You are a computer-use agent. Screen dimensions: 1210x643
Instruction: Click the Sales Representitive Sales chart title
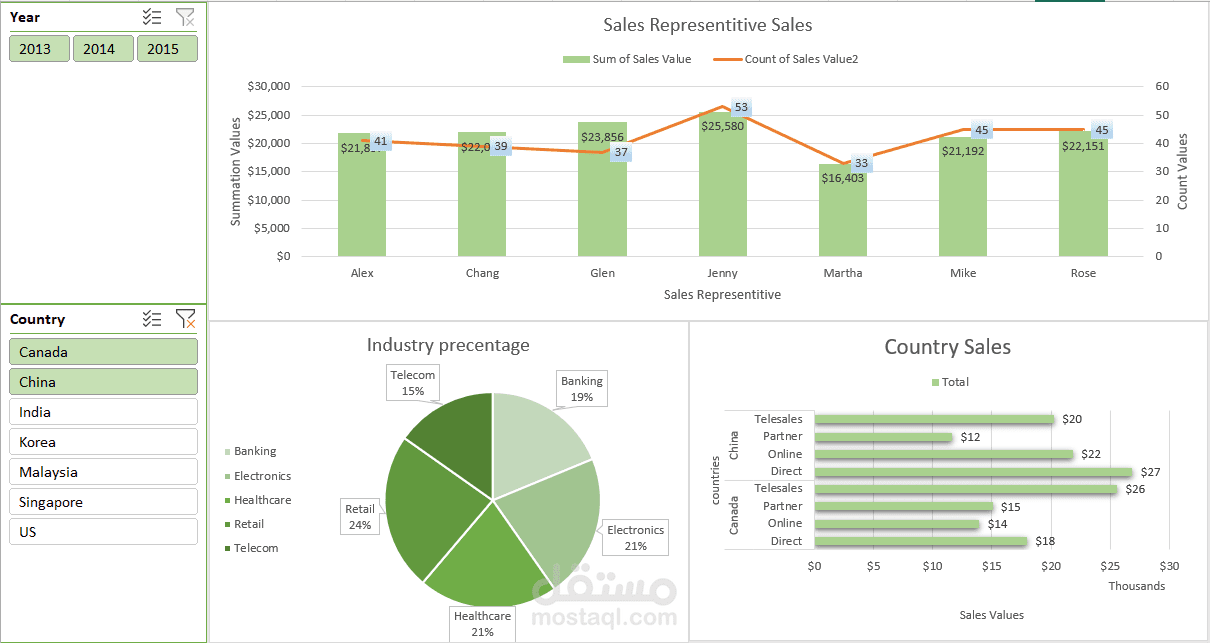(708, 25)
